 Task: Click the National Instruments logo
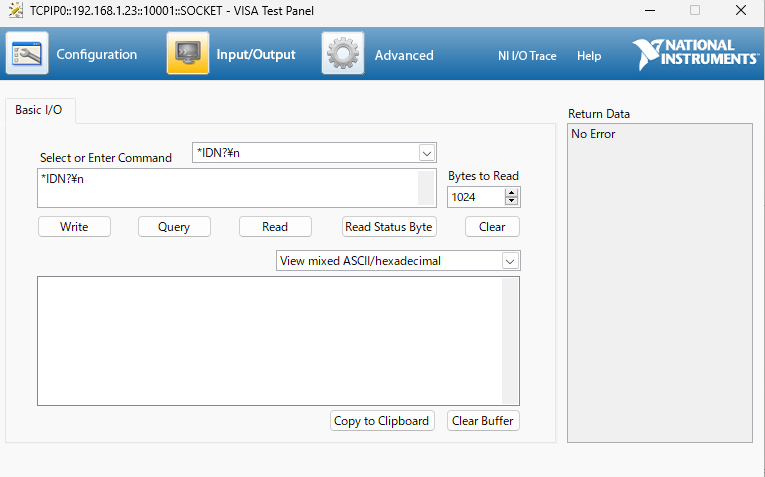click(x=695, y=54)
